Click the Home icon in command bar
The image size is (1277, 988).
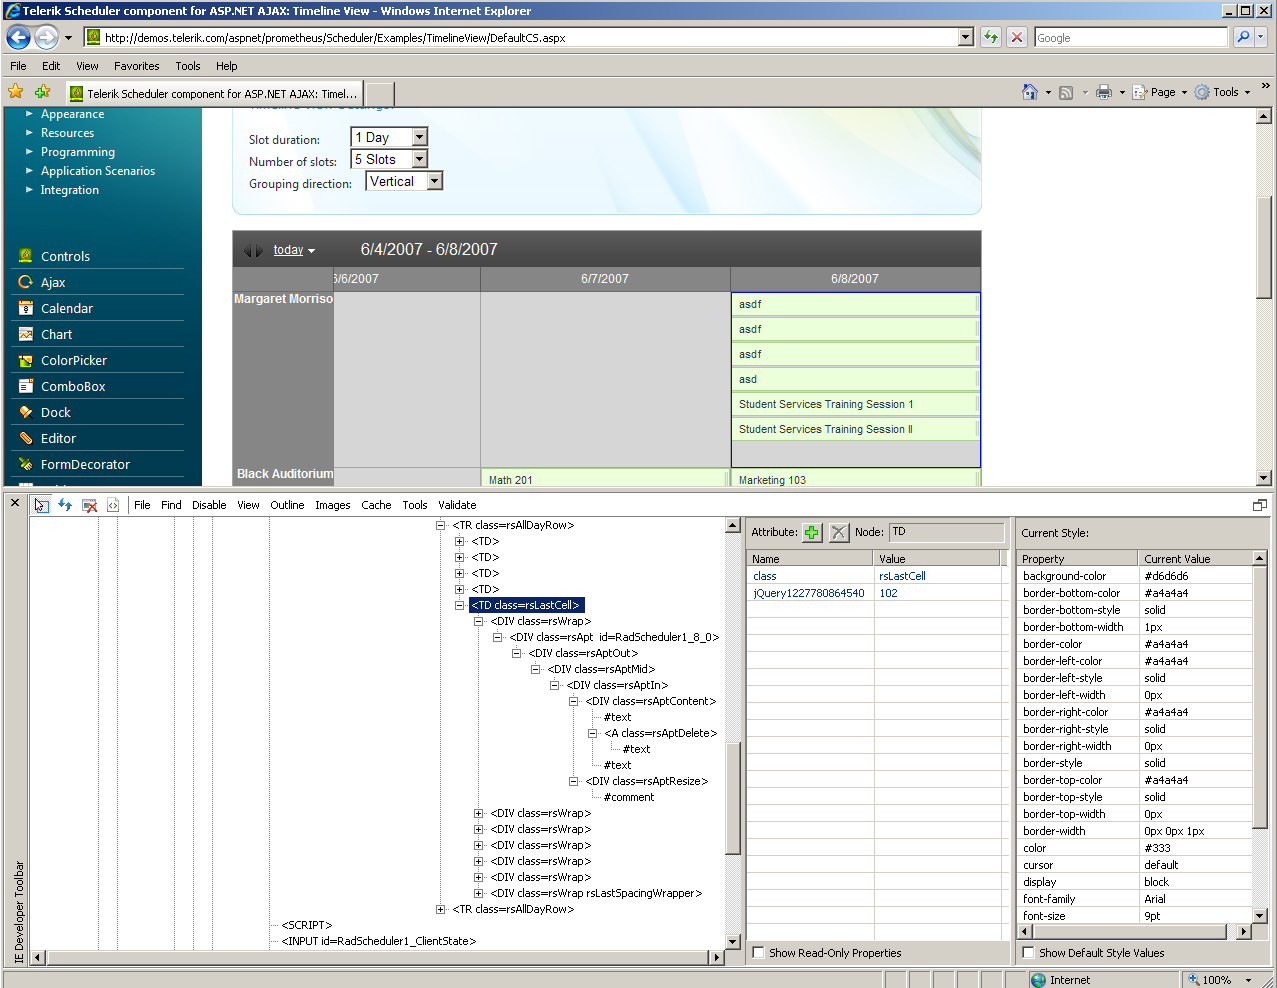[1030, 92]
